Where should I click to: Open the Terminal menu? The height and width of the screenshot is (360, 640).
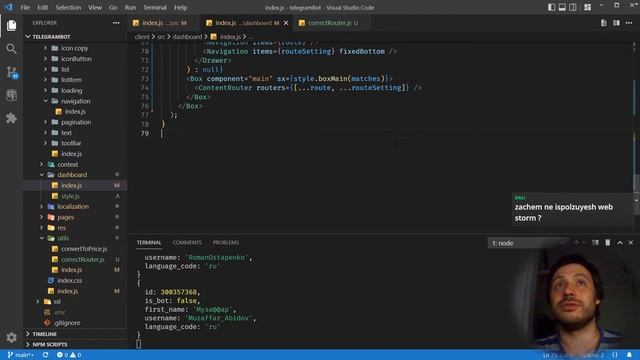[155, 7]
